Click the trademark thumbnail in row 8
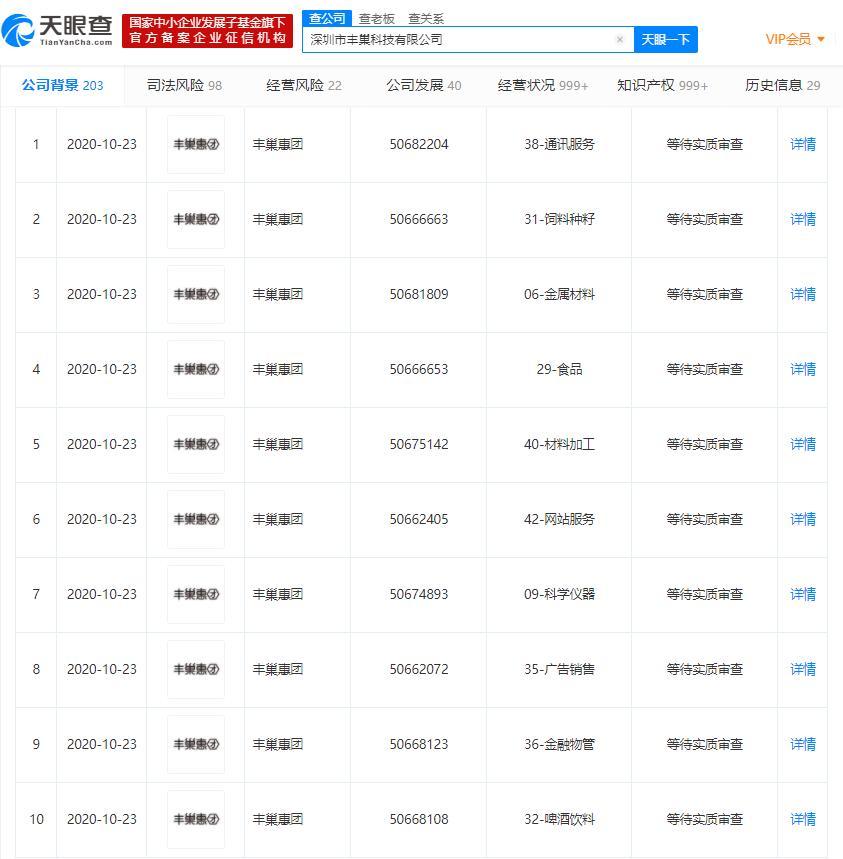Screen dimensions: 843x859 click(x=196, y=669)
